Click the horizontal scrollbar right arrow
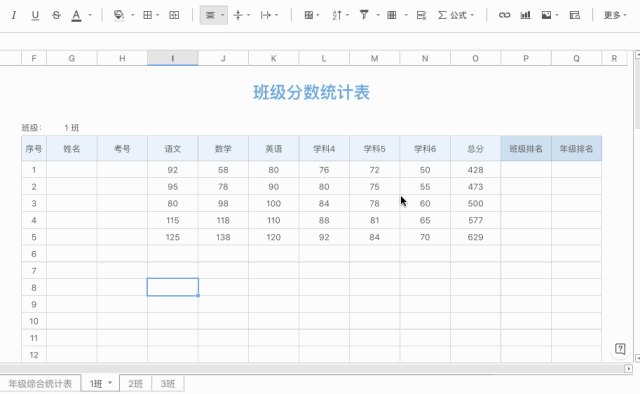The image size is (640, 394). click(628, 369)
